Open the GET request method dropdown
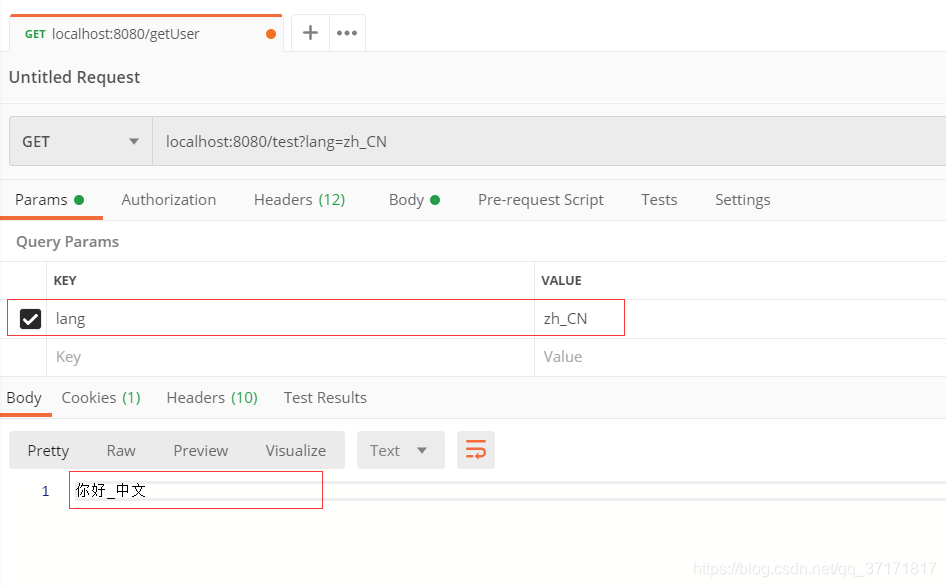 tap(80, 141)
